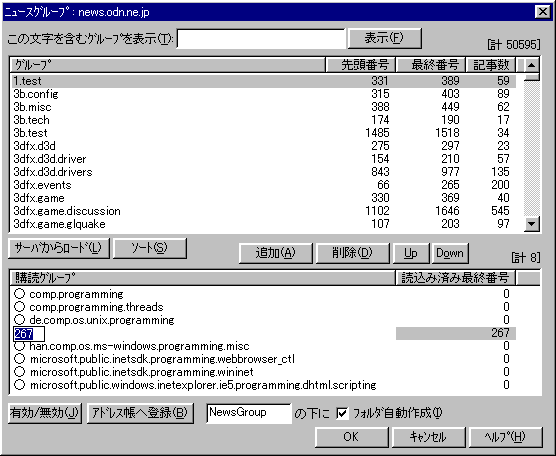The height and width of the screenshot is (456, 556).
Task: Select the 3dfx.game.discussion group row
Action: pyautogui.click(x=264, y=211)
